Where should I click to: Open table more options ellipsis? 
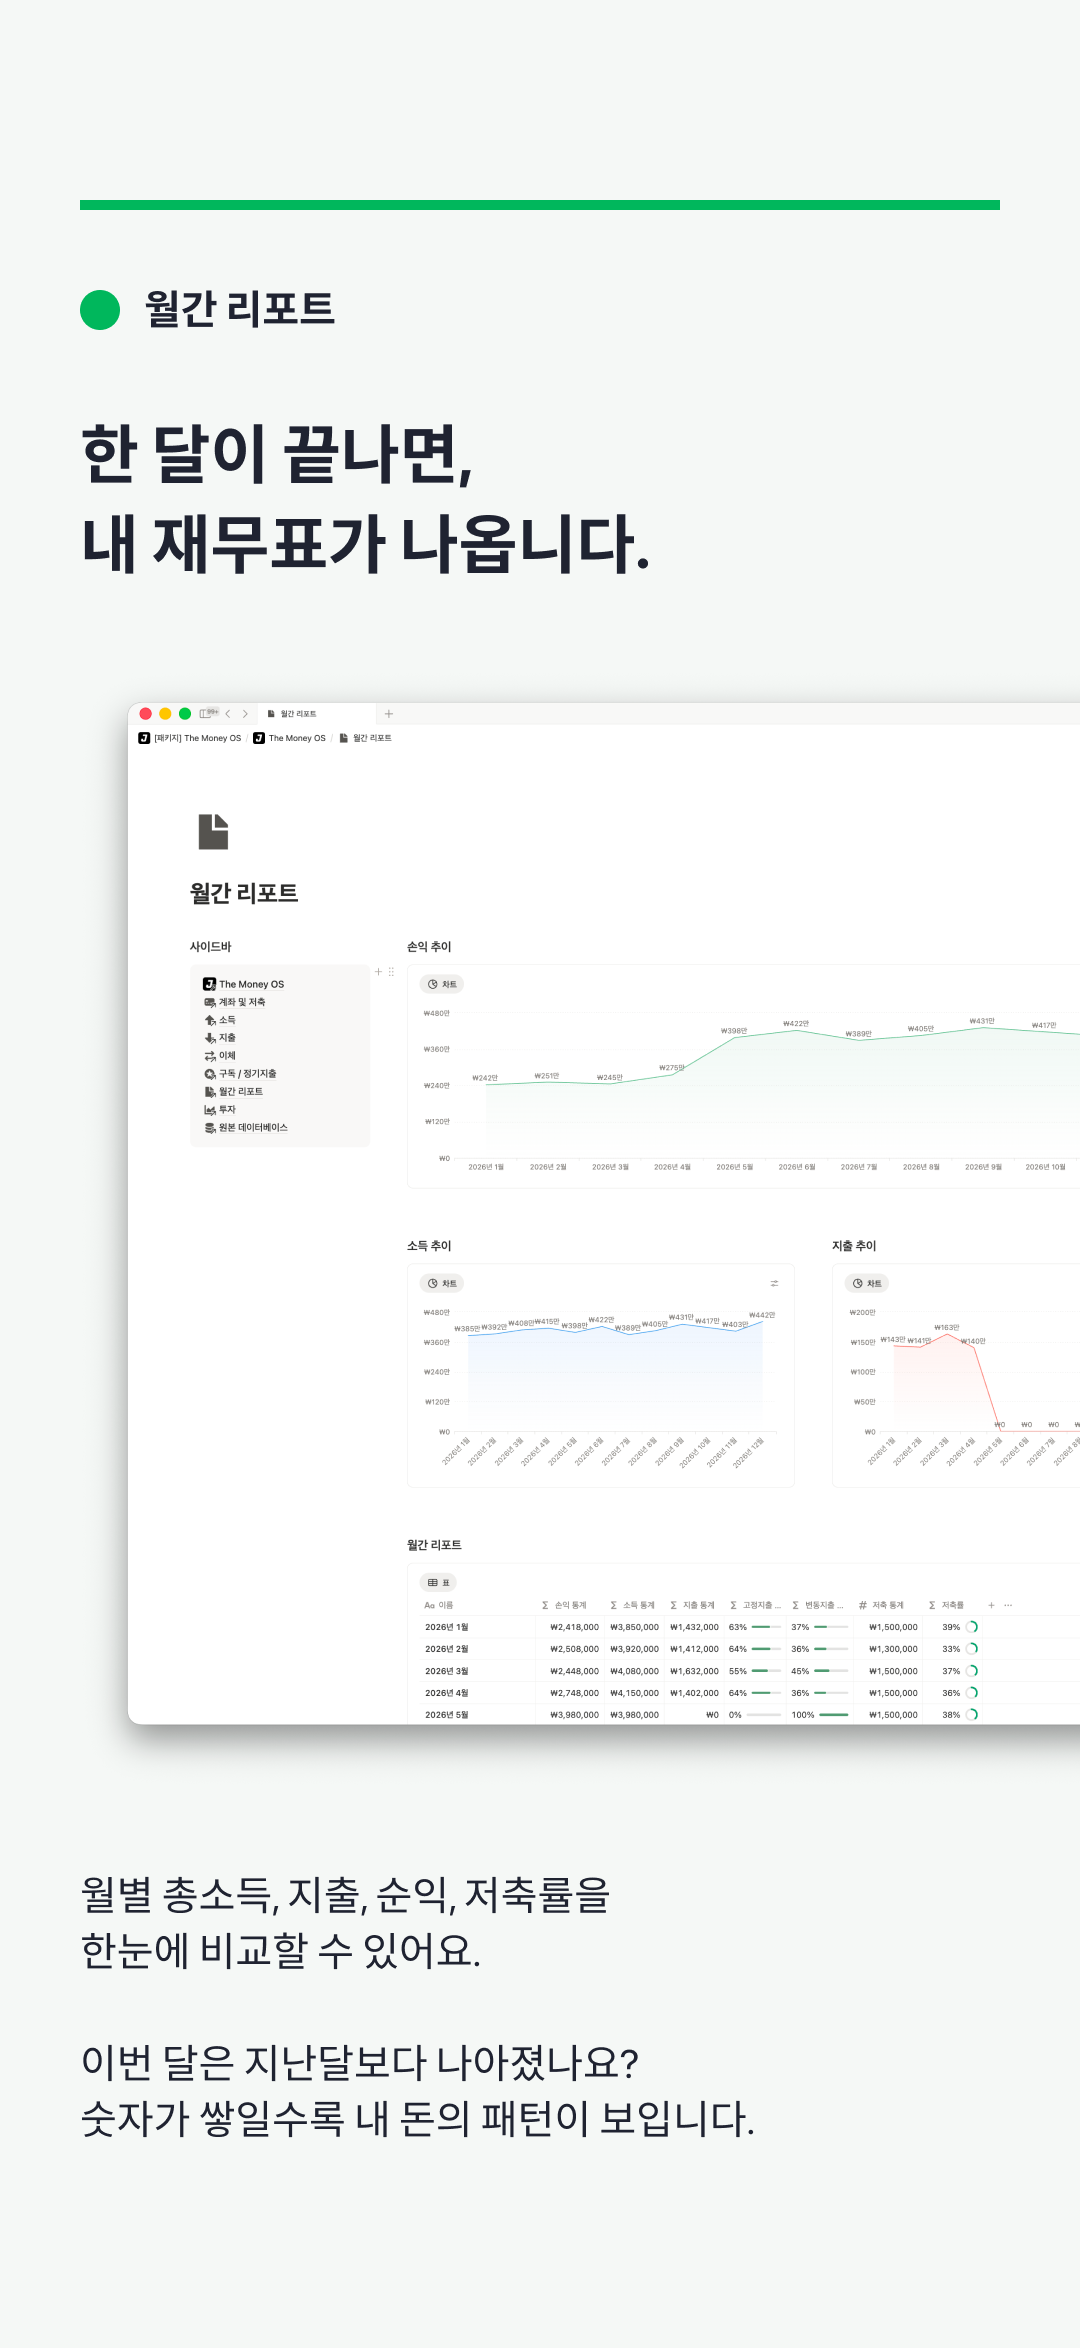pos(1008,1605)
